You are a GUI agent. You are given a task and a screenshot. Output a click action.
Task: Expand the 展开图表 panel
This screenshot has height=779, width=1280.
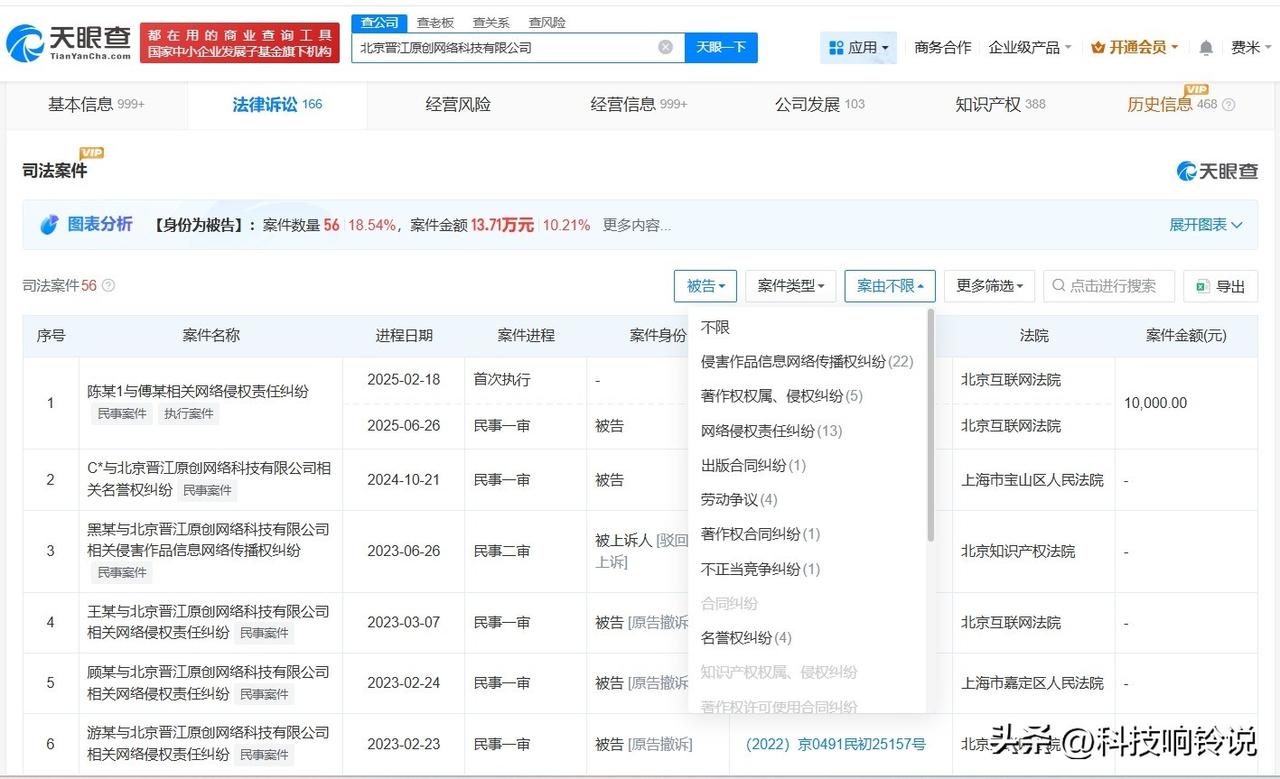coord(1206,224)
